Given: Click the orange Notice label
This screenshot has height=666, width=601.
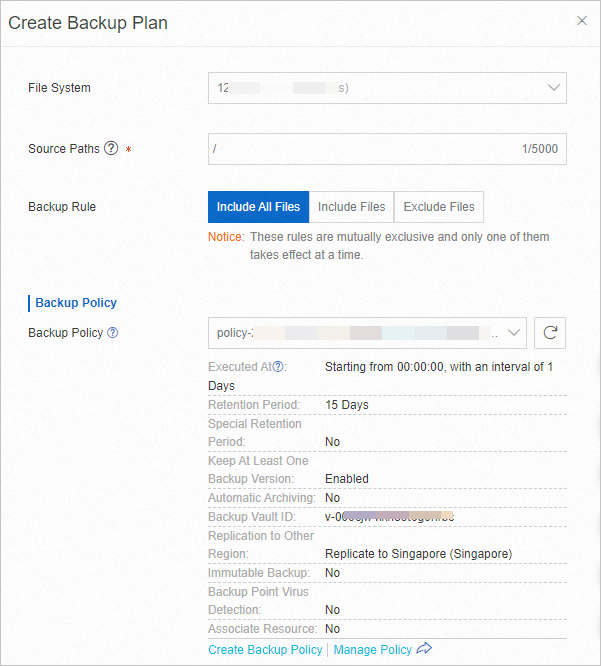Looking at the screenshot, I should coord(226,237).
